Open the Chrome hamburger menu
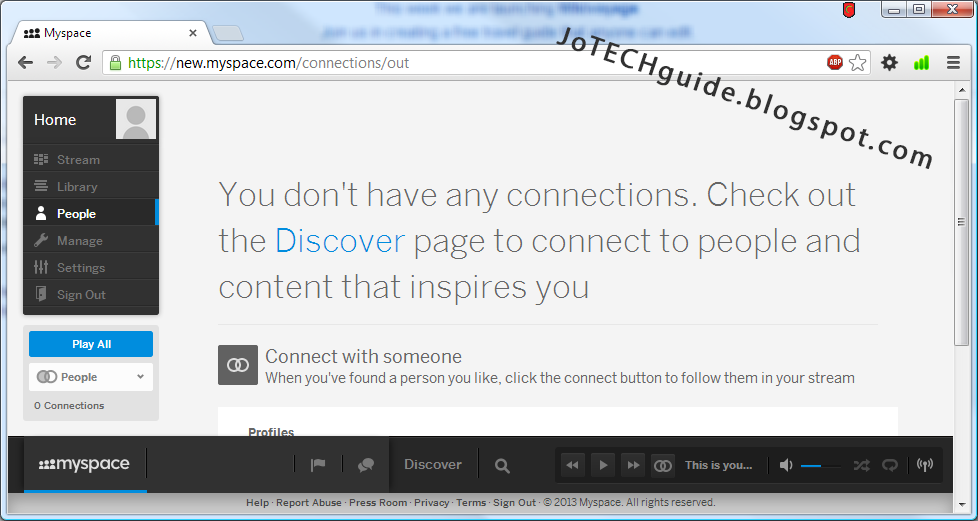Image resolution: width=978 pixels, height=521 pixels. [x=953, y=62]
